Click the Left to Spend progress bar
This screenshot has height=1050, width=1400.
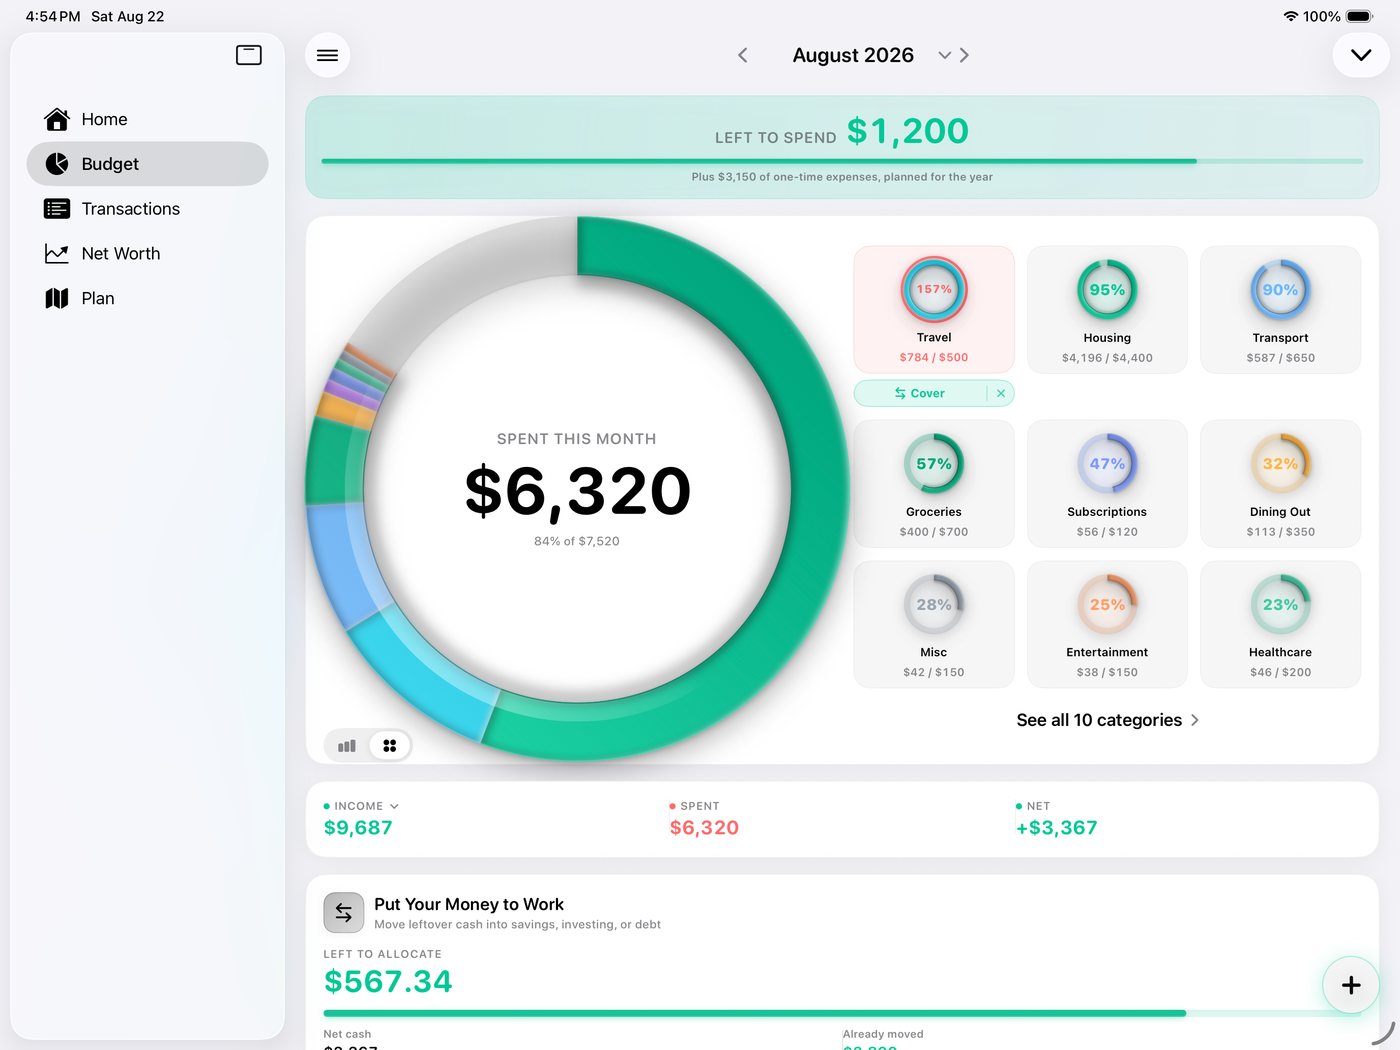click(x=842, y=161)
